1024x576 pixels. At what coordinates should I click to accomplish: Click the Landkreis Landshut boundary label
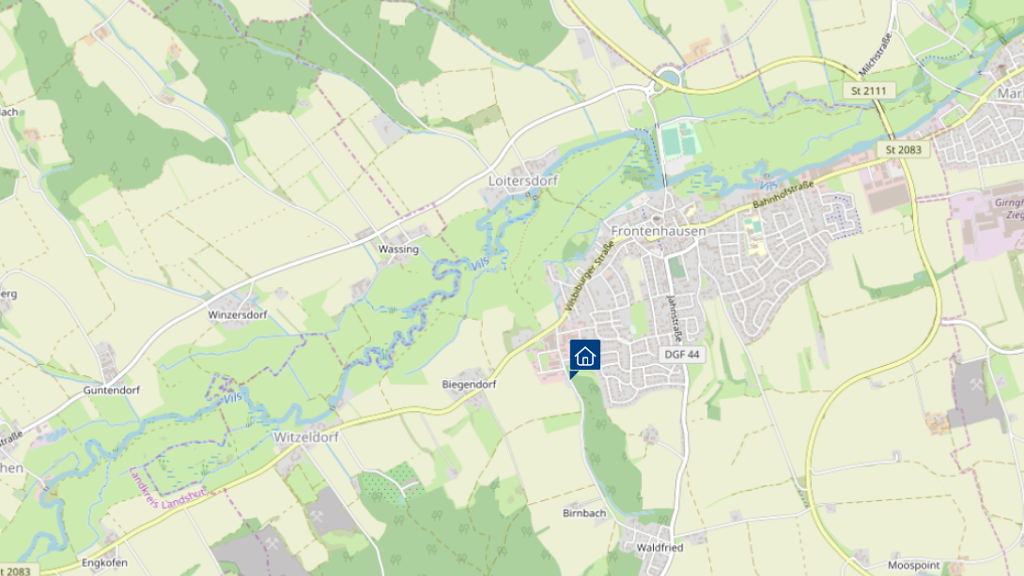tap(167, 488)
